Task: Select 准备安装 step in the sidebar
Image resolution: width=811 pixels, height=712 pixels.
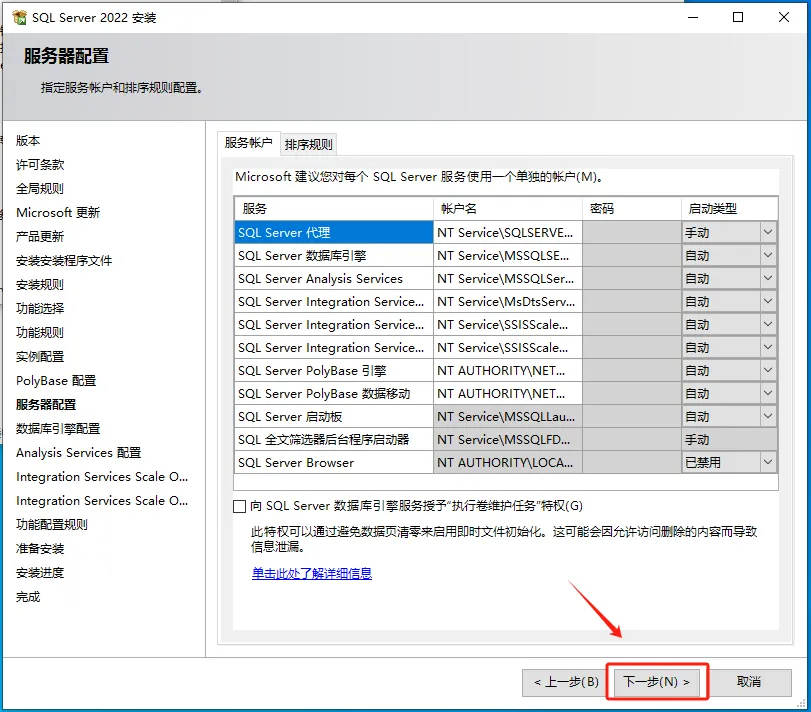Action: (x=40, y=549)
